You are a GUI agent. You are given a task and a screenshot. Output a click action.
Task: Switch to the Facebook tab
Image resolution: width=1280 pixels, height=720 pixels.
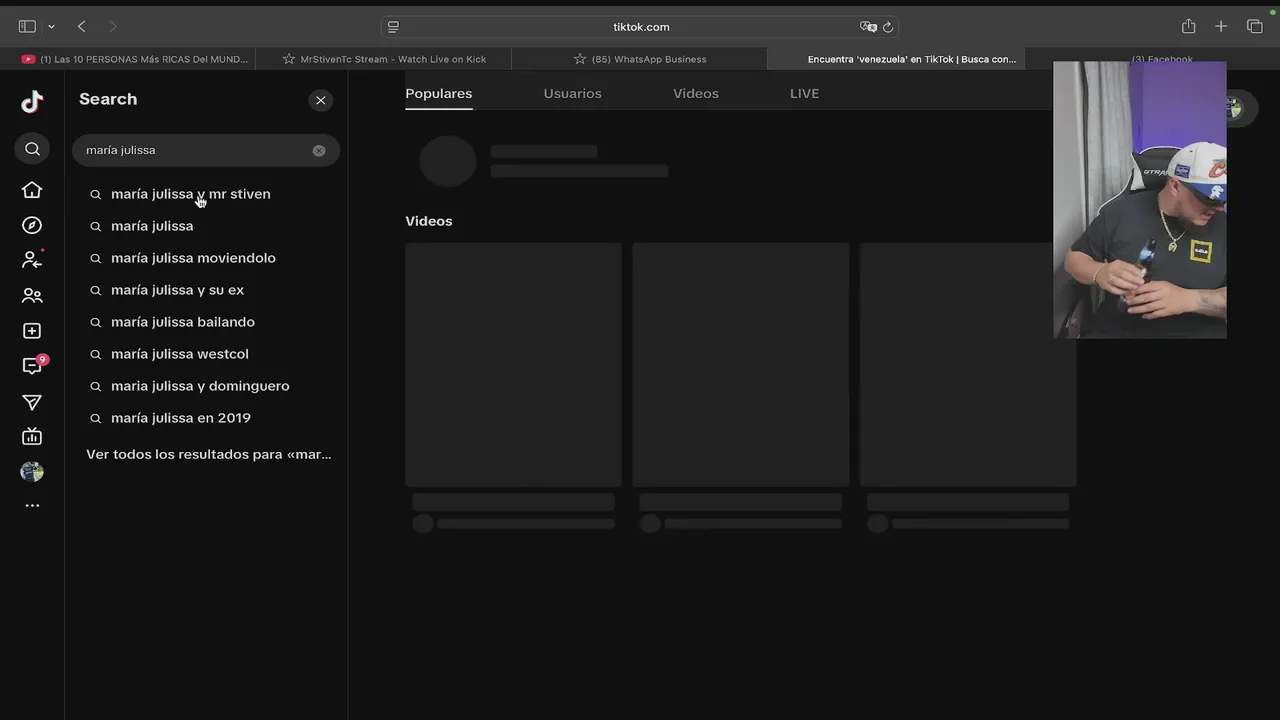coord(1162,58)
